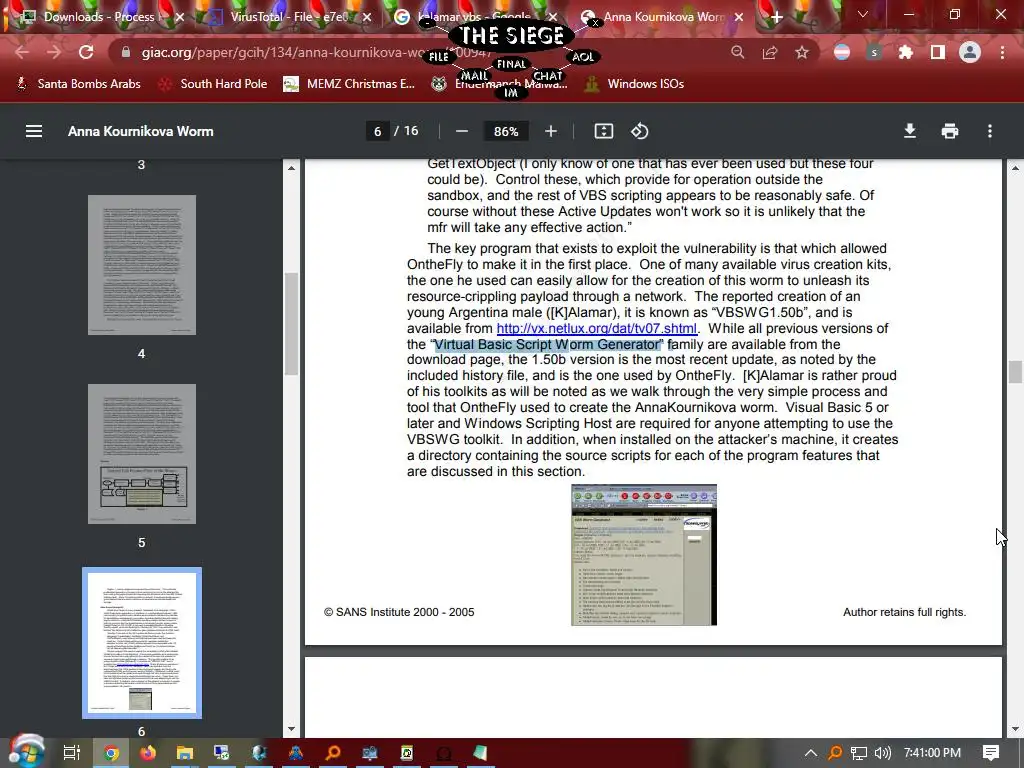Viewport: 1024px width, 768px height.
Task: Click thumbnail panel scroll up arrow
Action: click(x=291, y=168)
